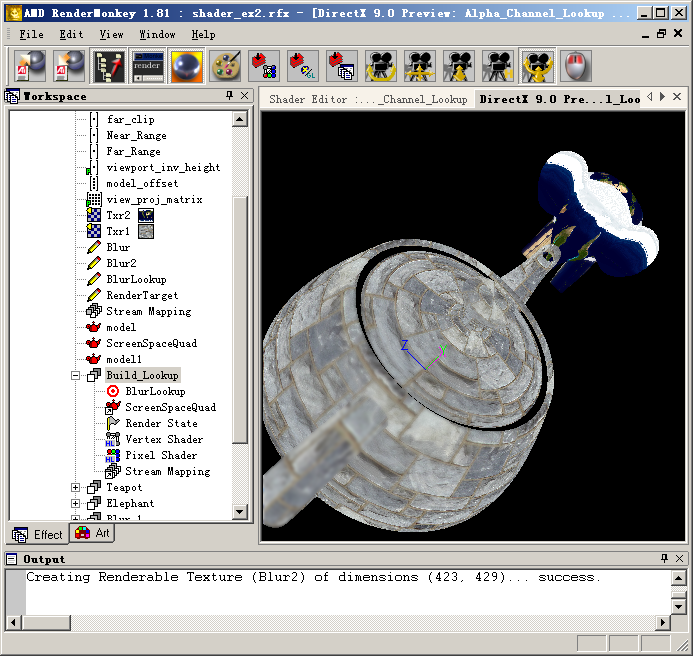
Task: Select the view_proj_matrix node
Action: click(154, 199)
